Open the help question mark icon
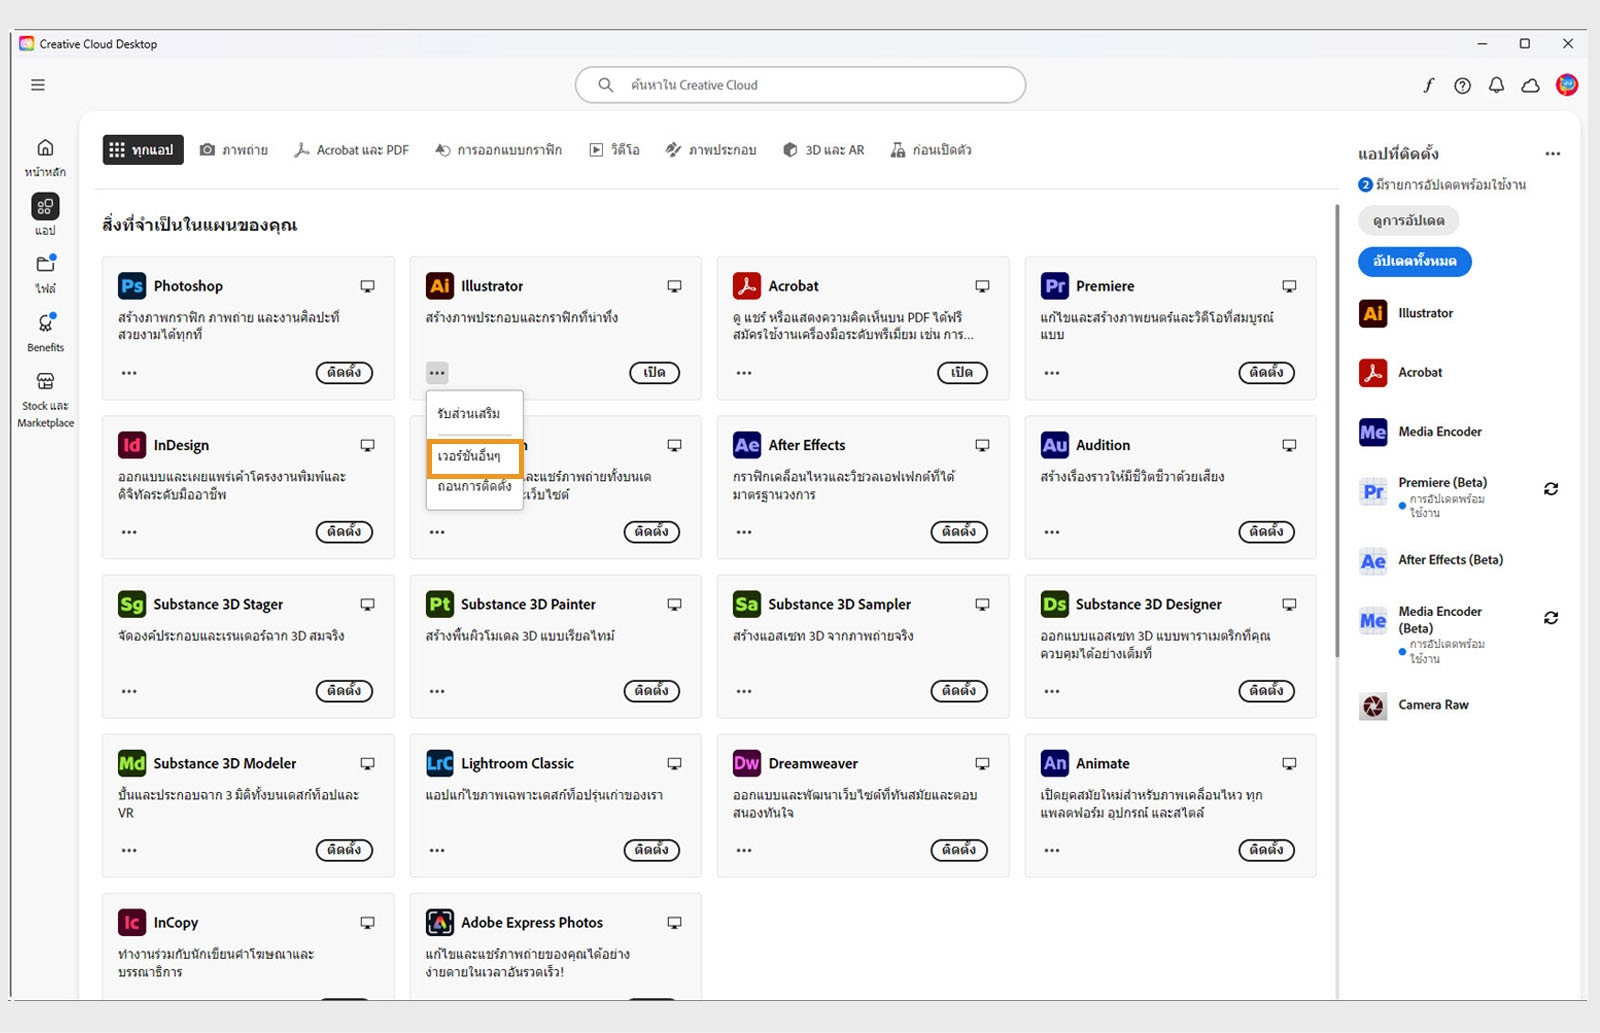1600x1033 pixels. click(1462, 85)
